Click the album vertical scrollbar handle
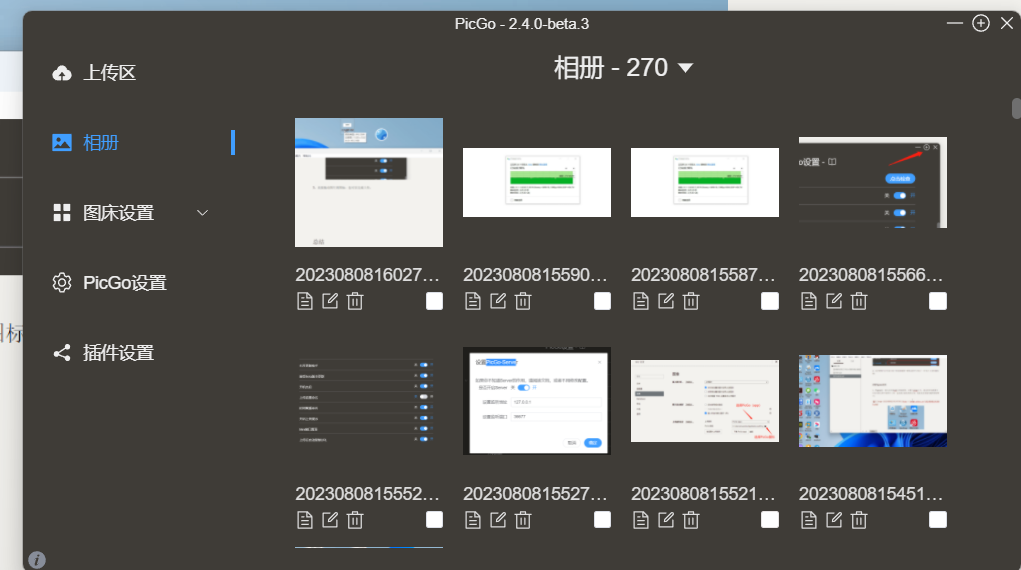The height and width of the screenshot is (570, 1021). click(x=1016, y=108)
